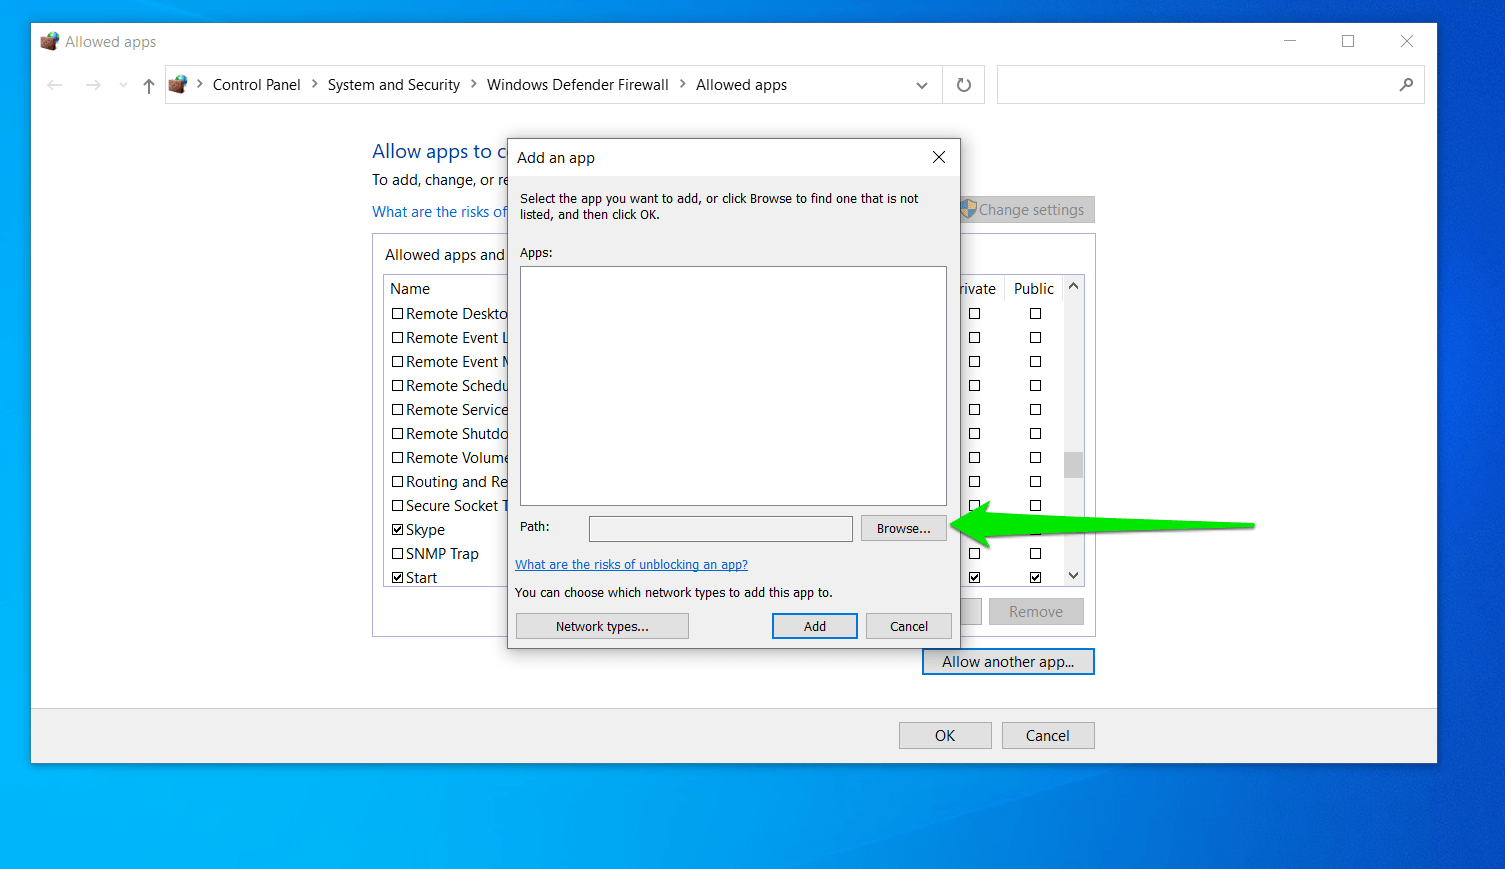Navigate back using the left arrow

point(55,85)
